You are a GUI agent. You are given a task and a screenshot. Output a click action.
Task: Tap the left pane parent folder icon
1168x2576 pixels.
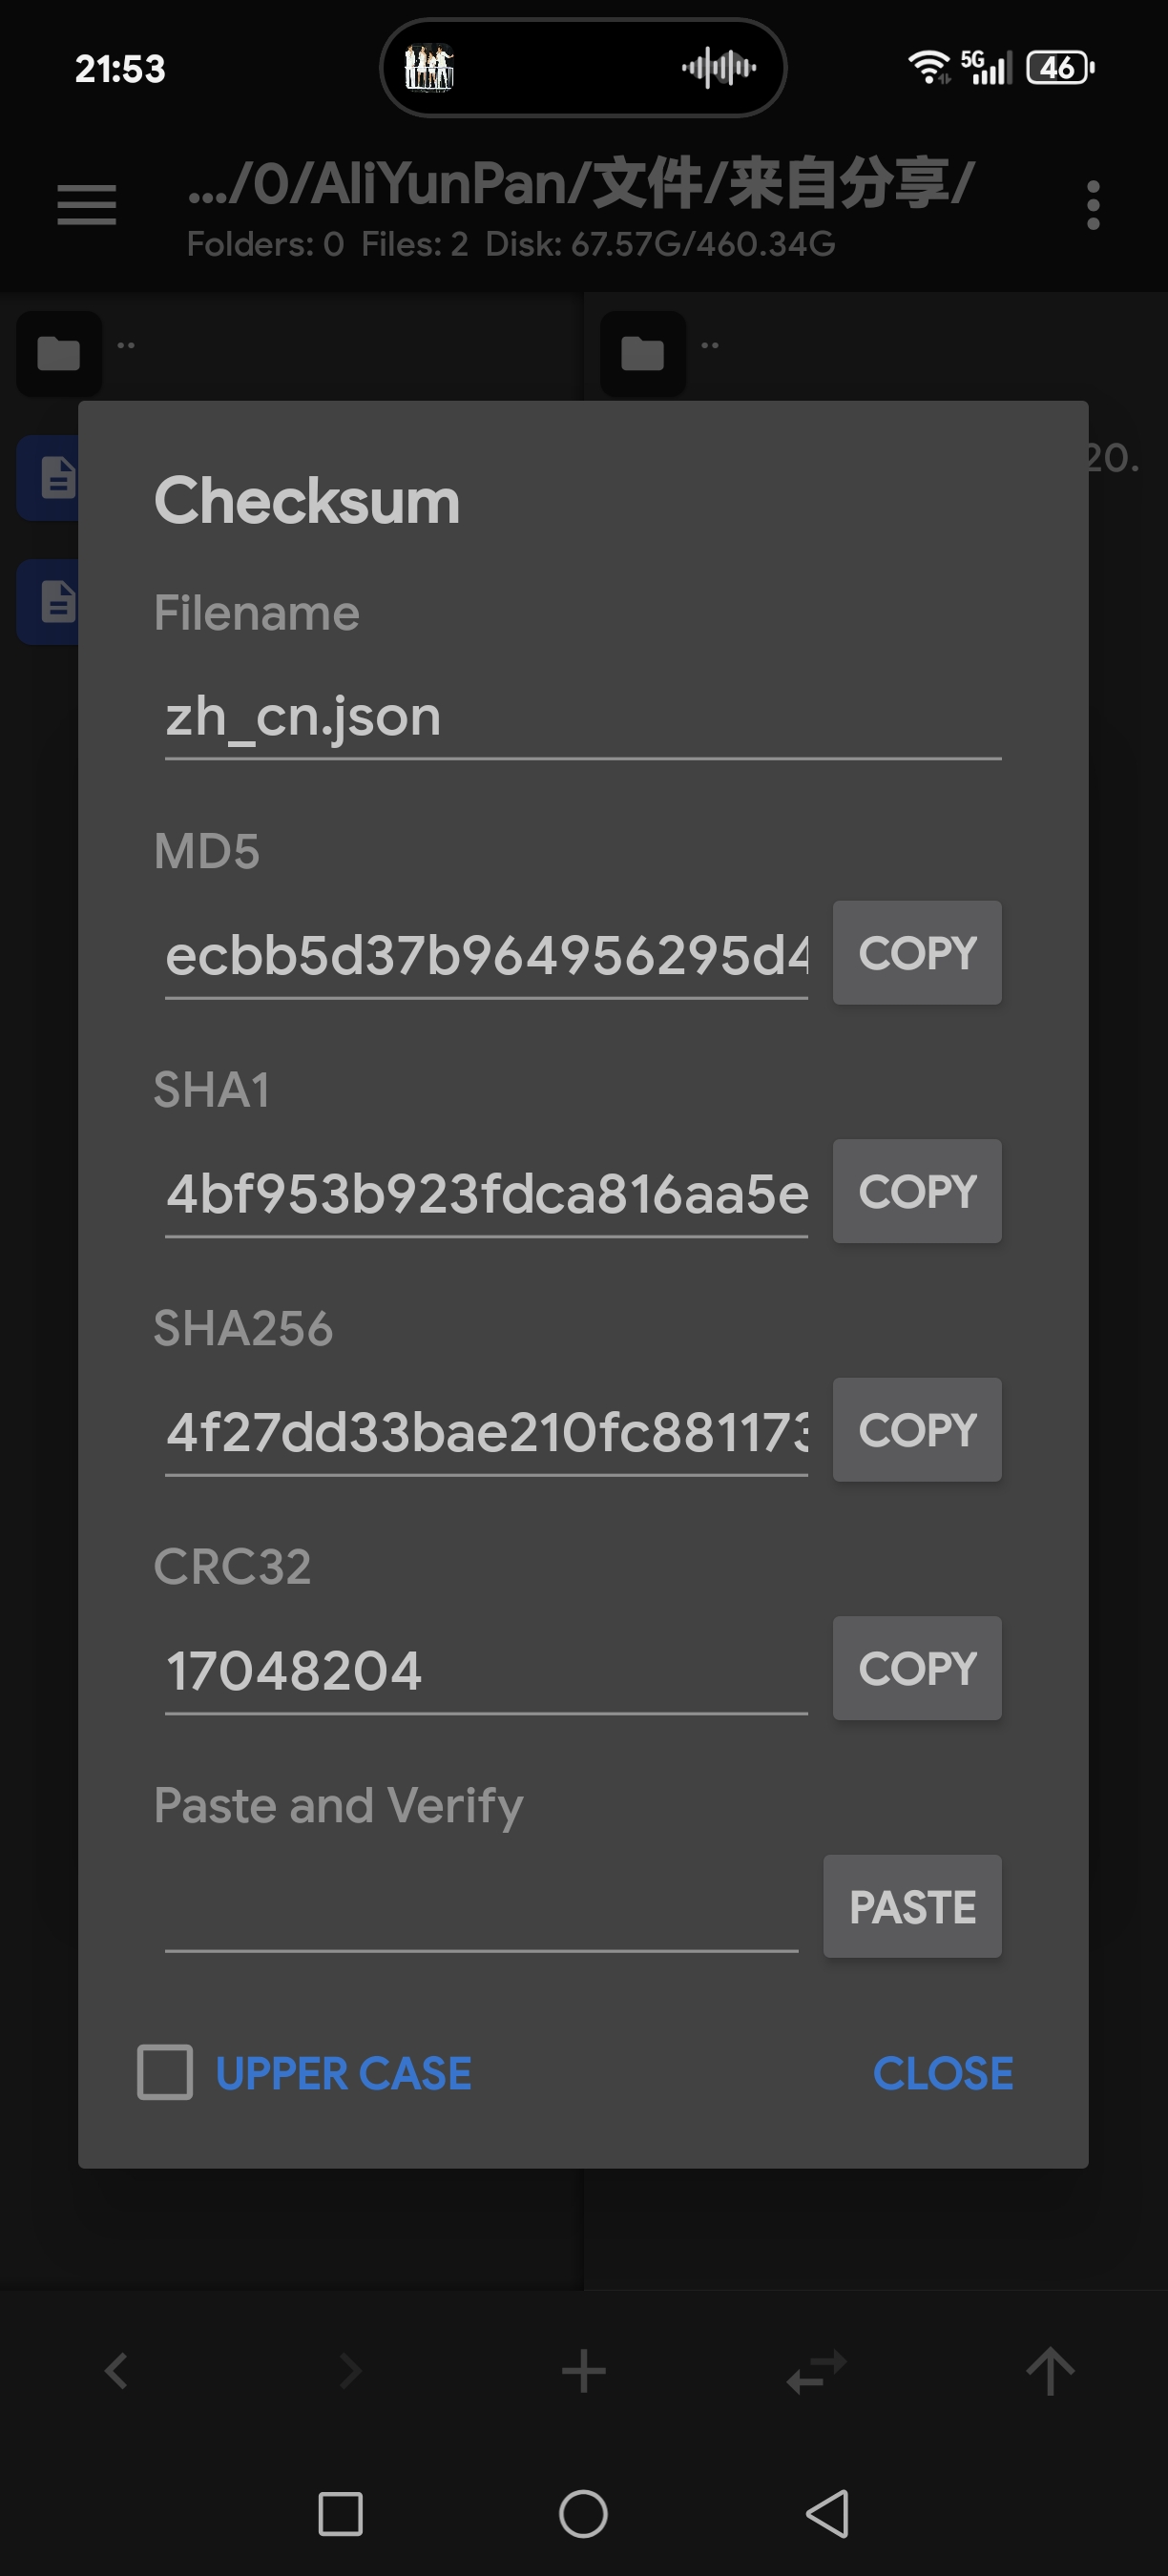pyautogui.click(x=59, y=353)
